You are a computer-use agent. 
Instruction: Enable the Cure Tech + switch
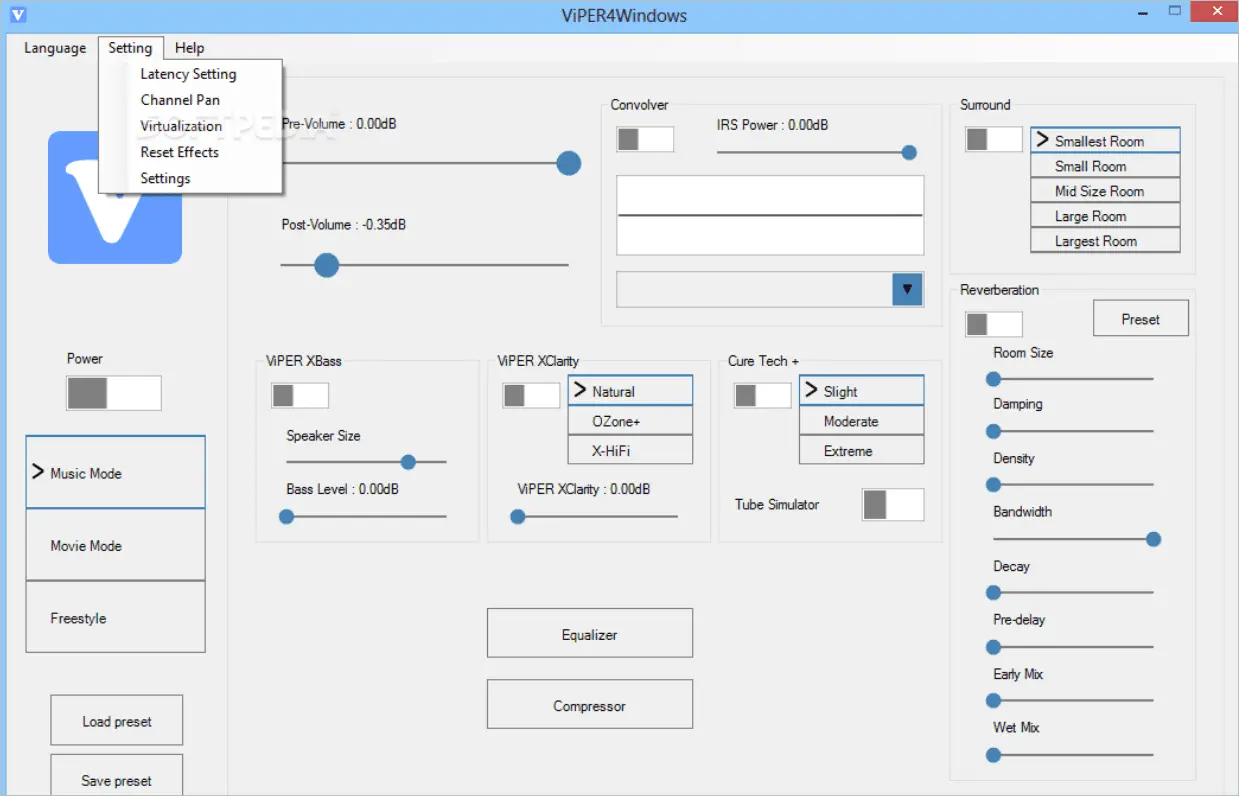pos(763,395)
